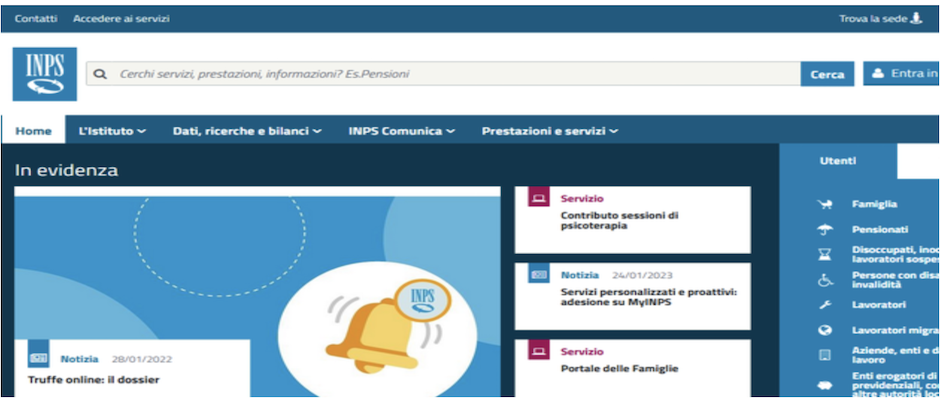The image size is (940, 400).
Task: Click the bell illustration in the featured banner
Action: [x=378, y=327]
